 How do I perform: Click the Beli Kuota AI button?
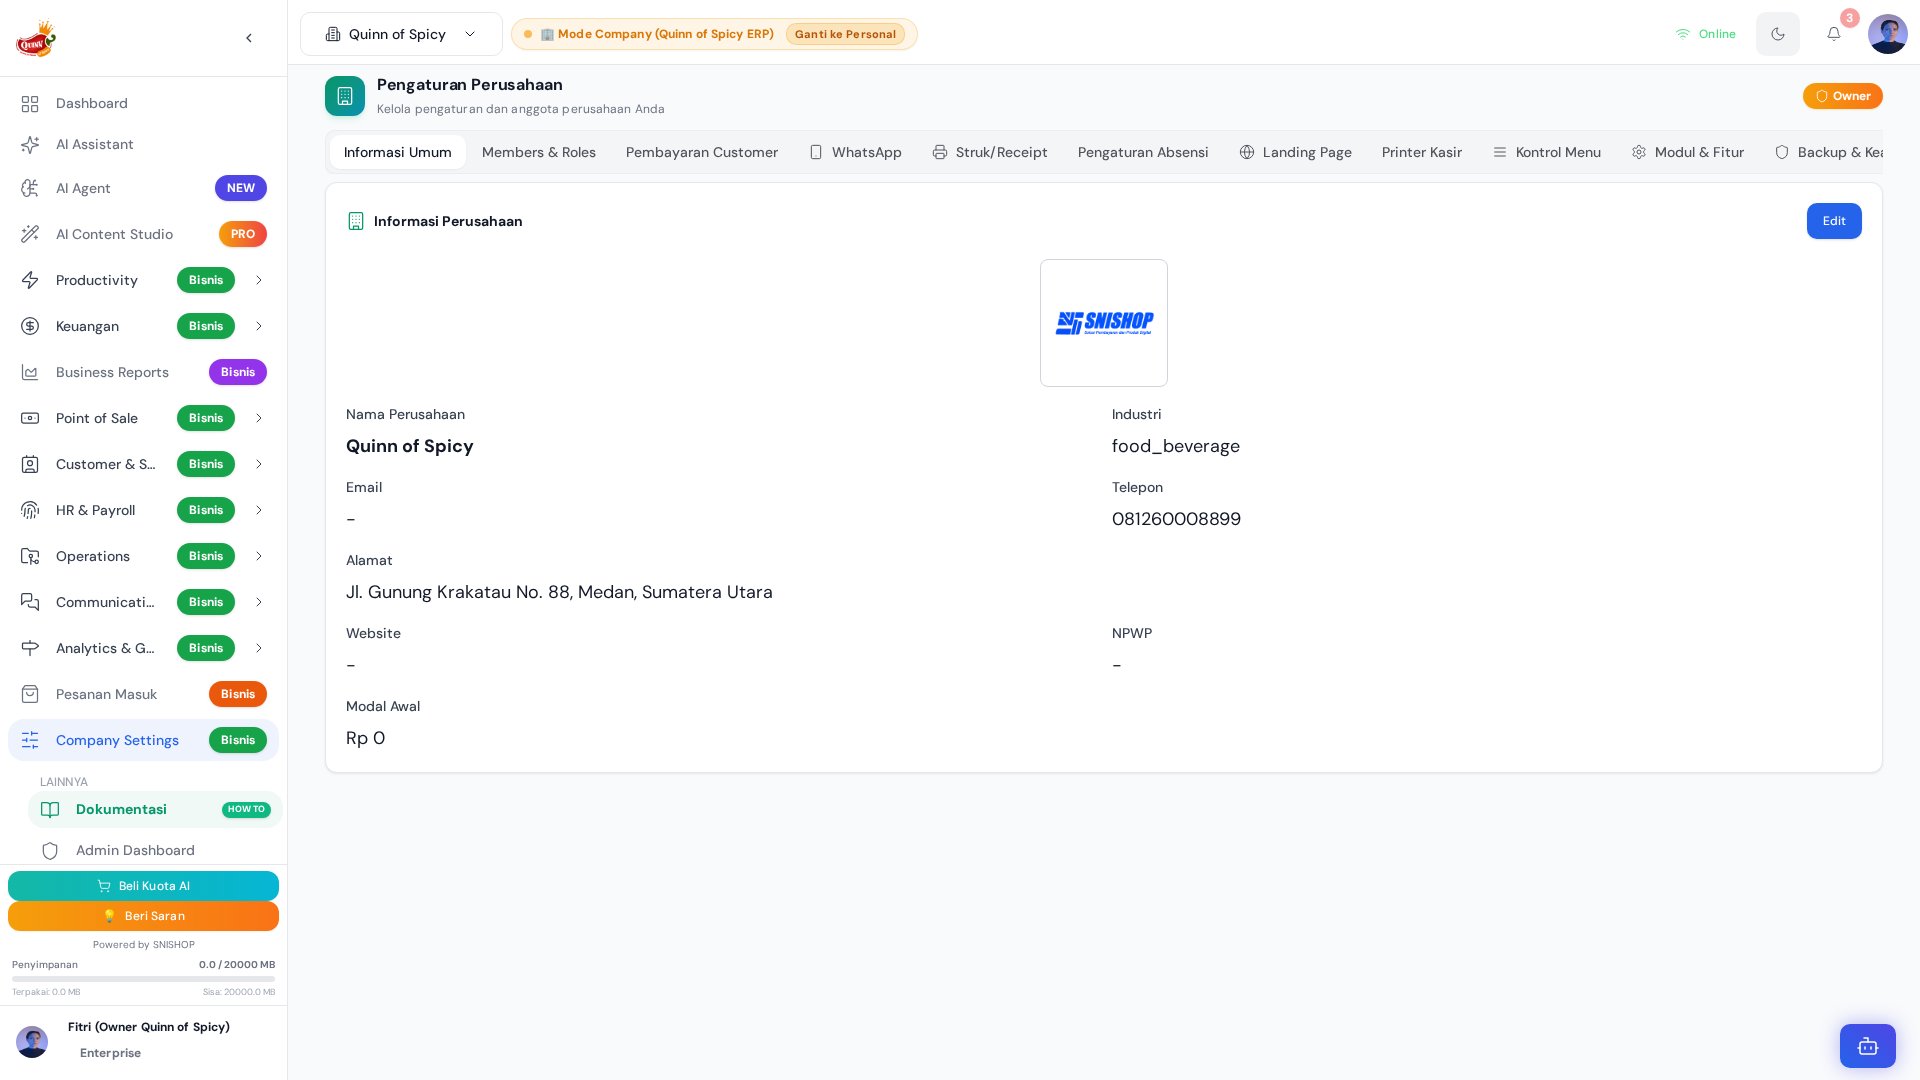pos(143,886)
